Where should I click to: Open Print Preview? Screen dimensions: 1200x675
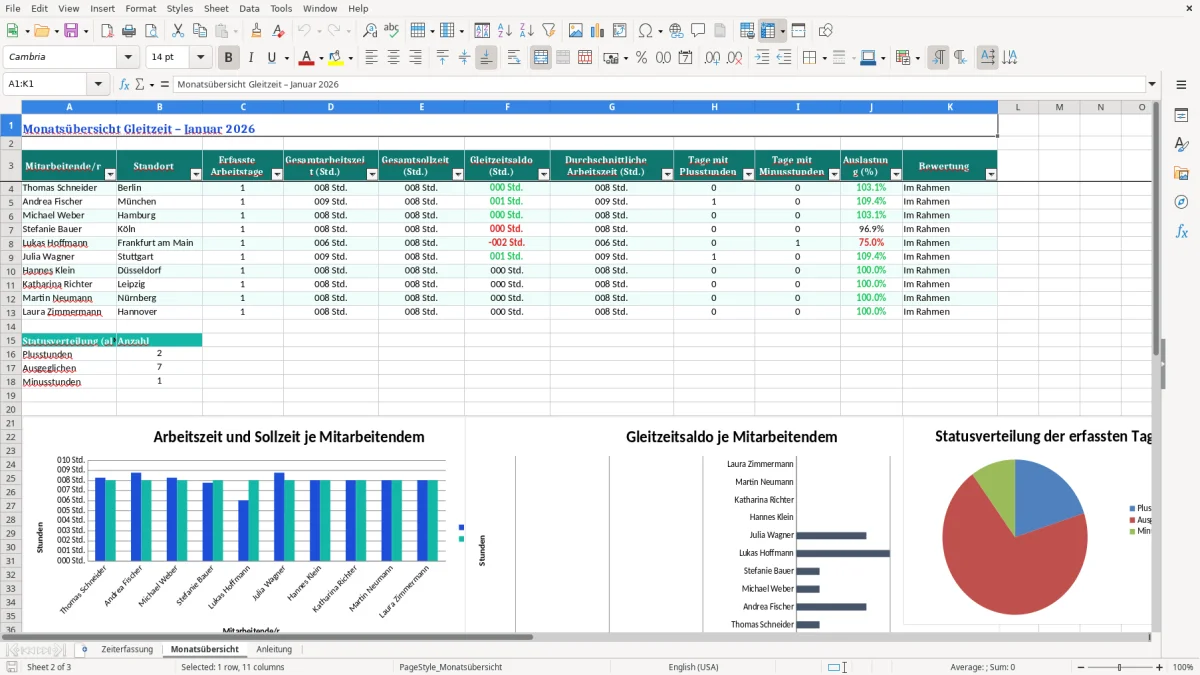point(150,31)
